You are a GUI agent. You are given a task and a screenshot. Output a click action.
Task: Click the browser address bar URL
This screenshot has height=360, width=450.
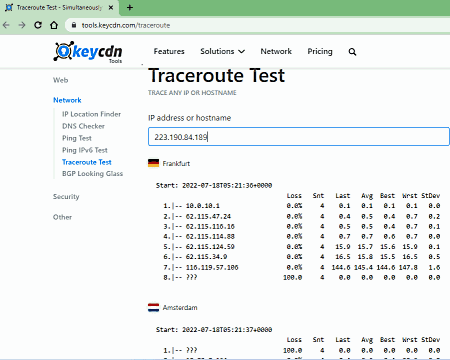[126, 25]
